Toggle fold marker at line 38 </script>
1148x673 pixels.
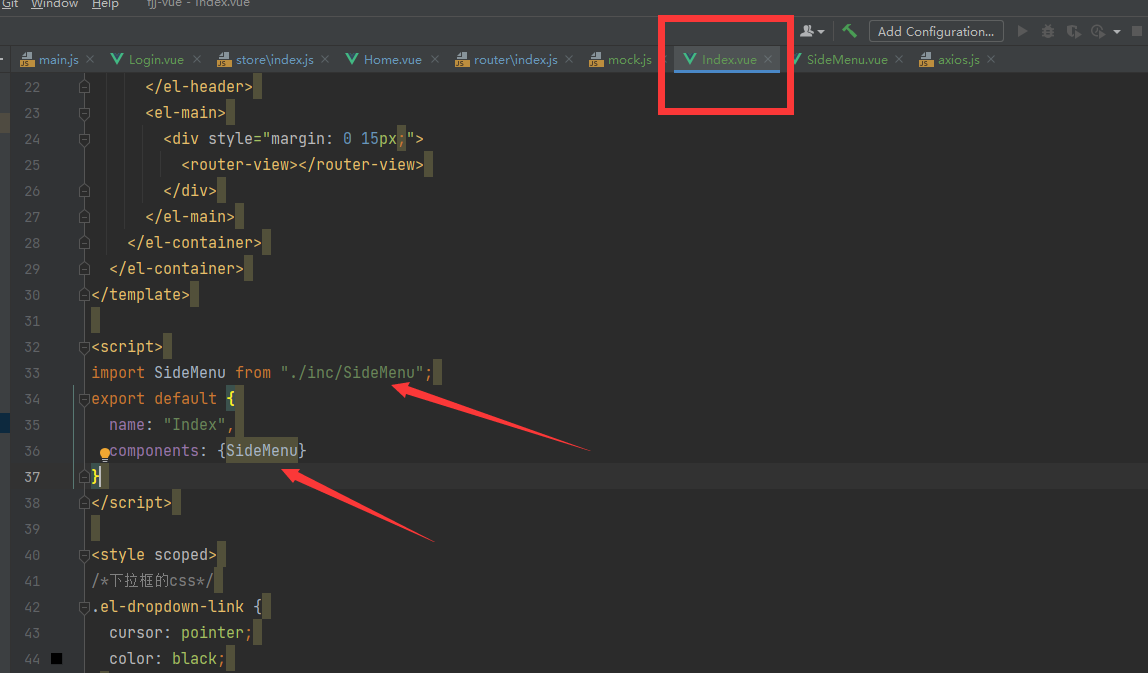pos(84,503)
